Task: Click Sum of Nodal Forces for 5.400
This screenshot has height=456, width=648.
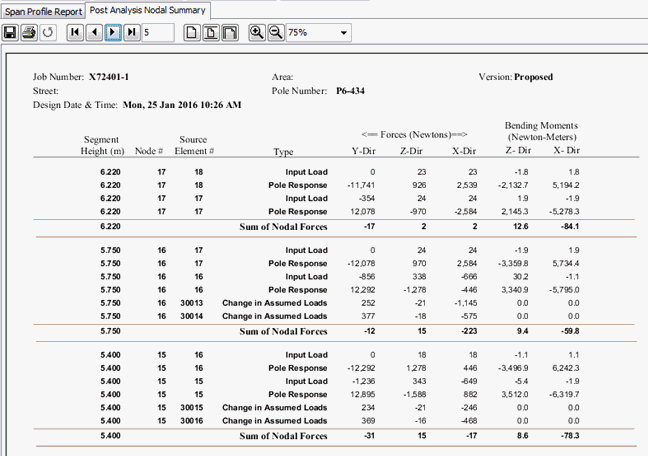Action: [x=283, y=436]
